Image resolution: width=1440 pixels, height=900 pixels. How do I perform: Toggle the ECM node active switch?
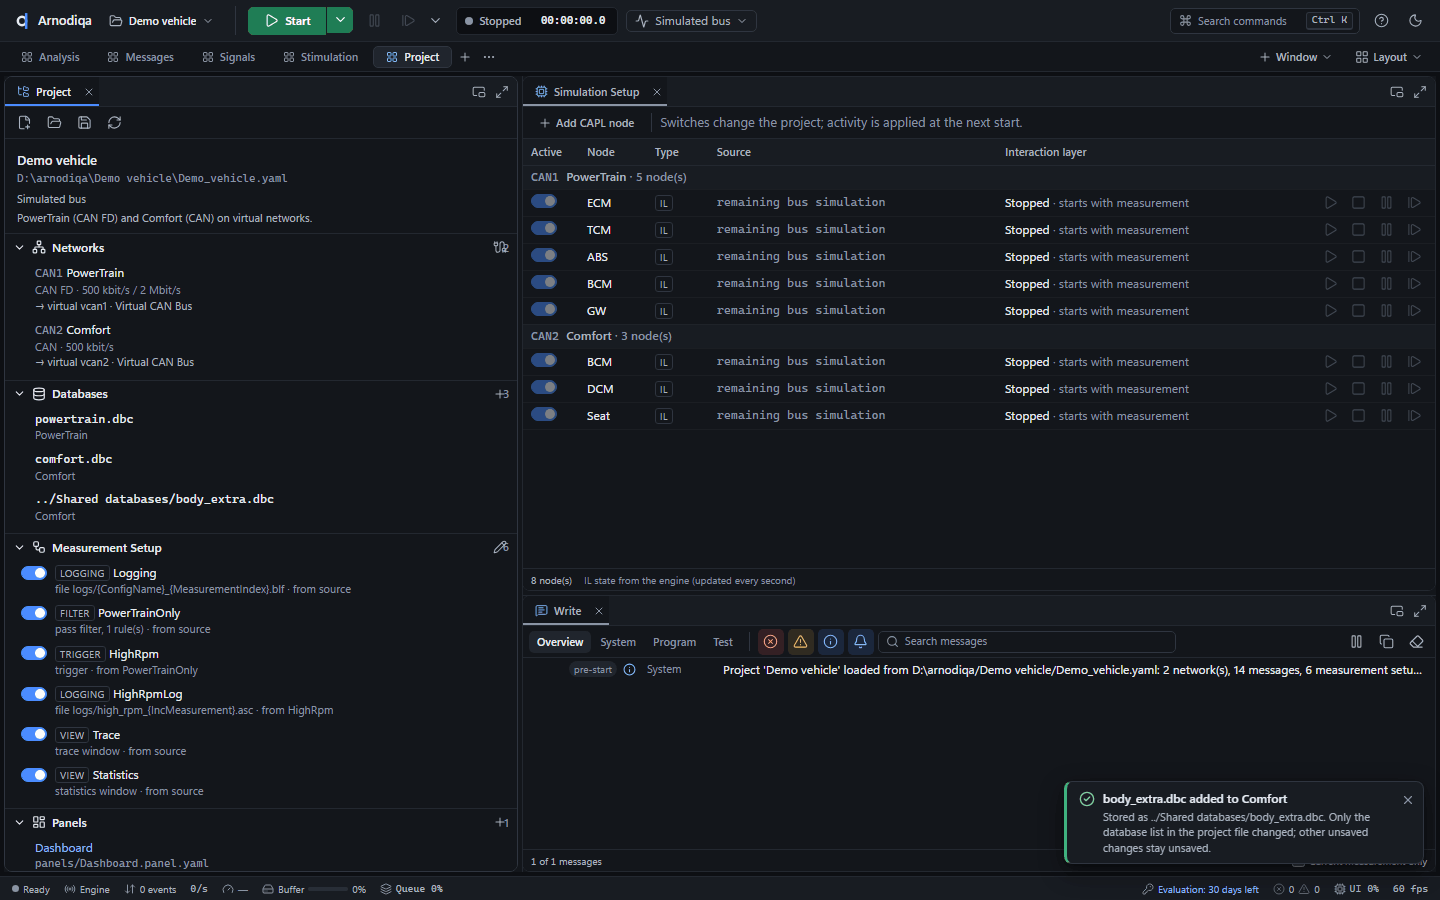click(544, 201)
